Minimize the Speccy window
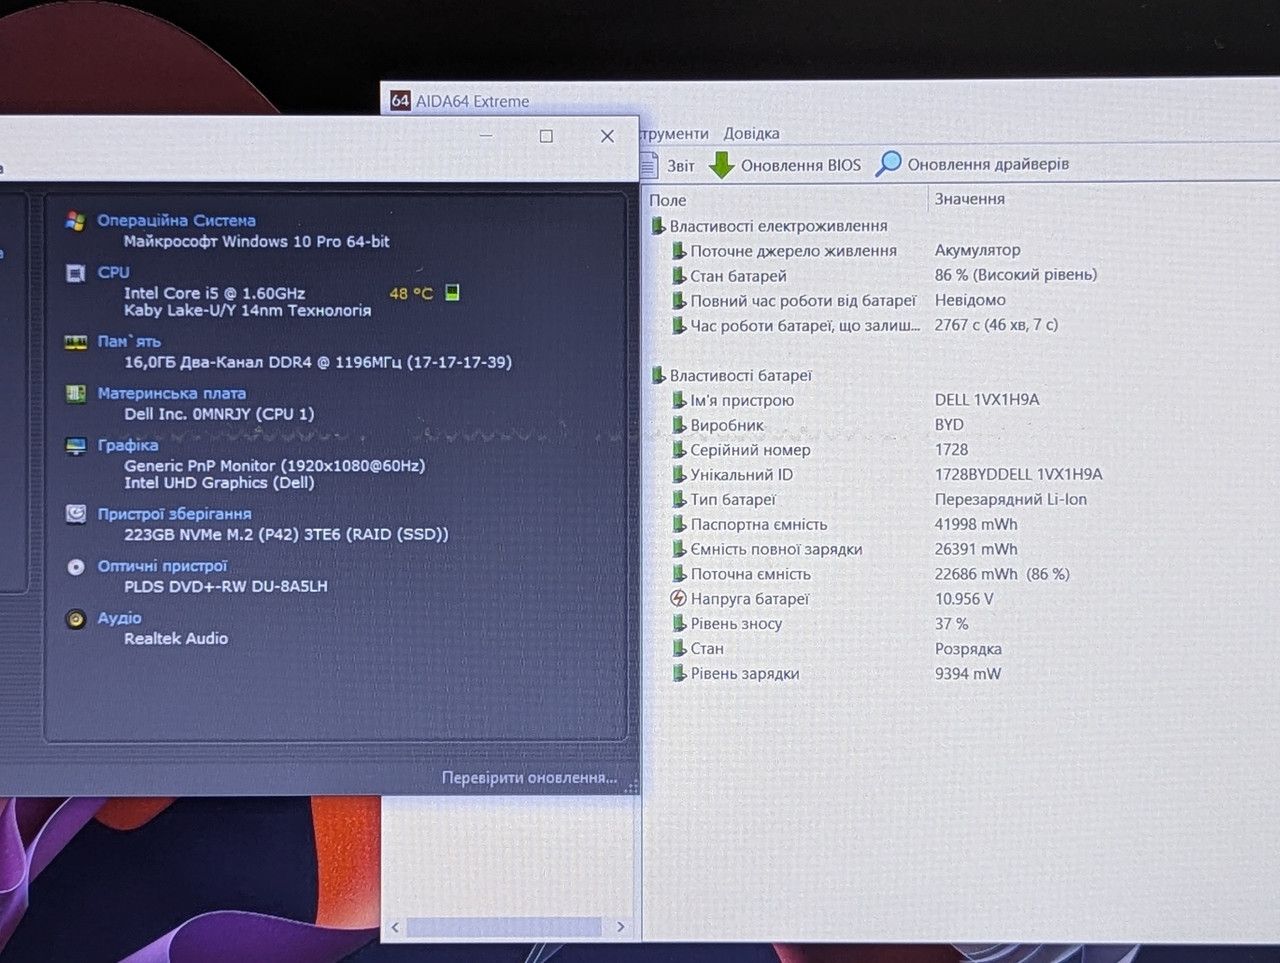The width and height of the screenshot is (1280, 963). pyautogui.click(x=486, y=136)
